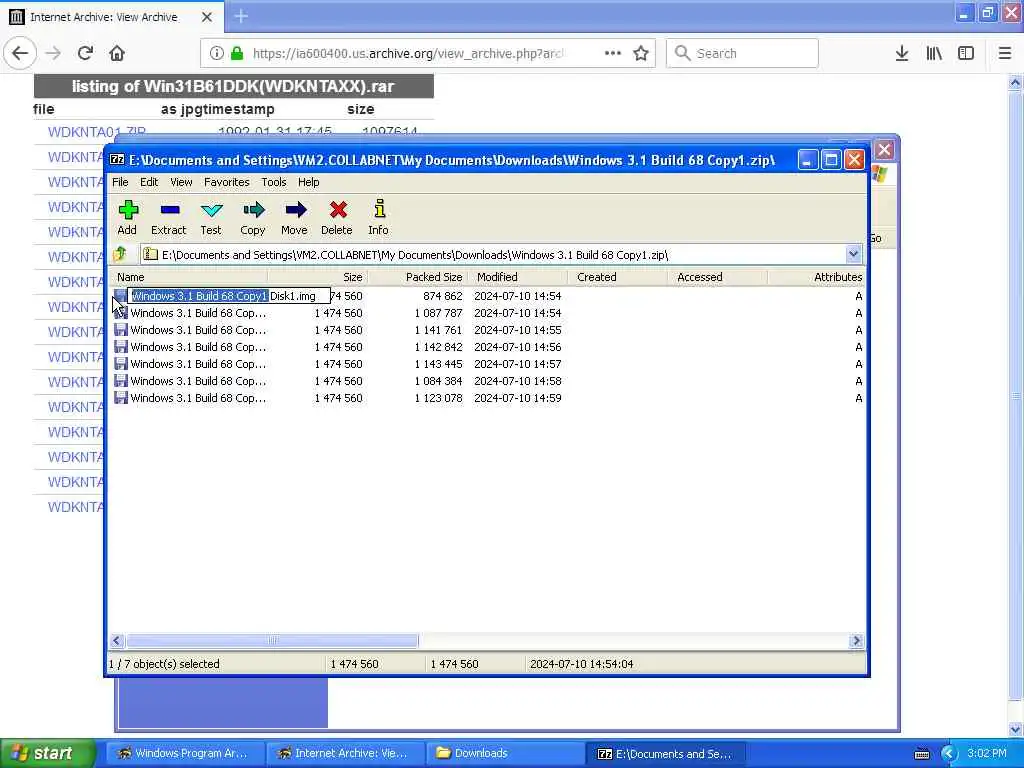1024x768 pixels.
Task: Open Firefox hamburger menu
Action: click(x=1005, y=53)
